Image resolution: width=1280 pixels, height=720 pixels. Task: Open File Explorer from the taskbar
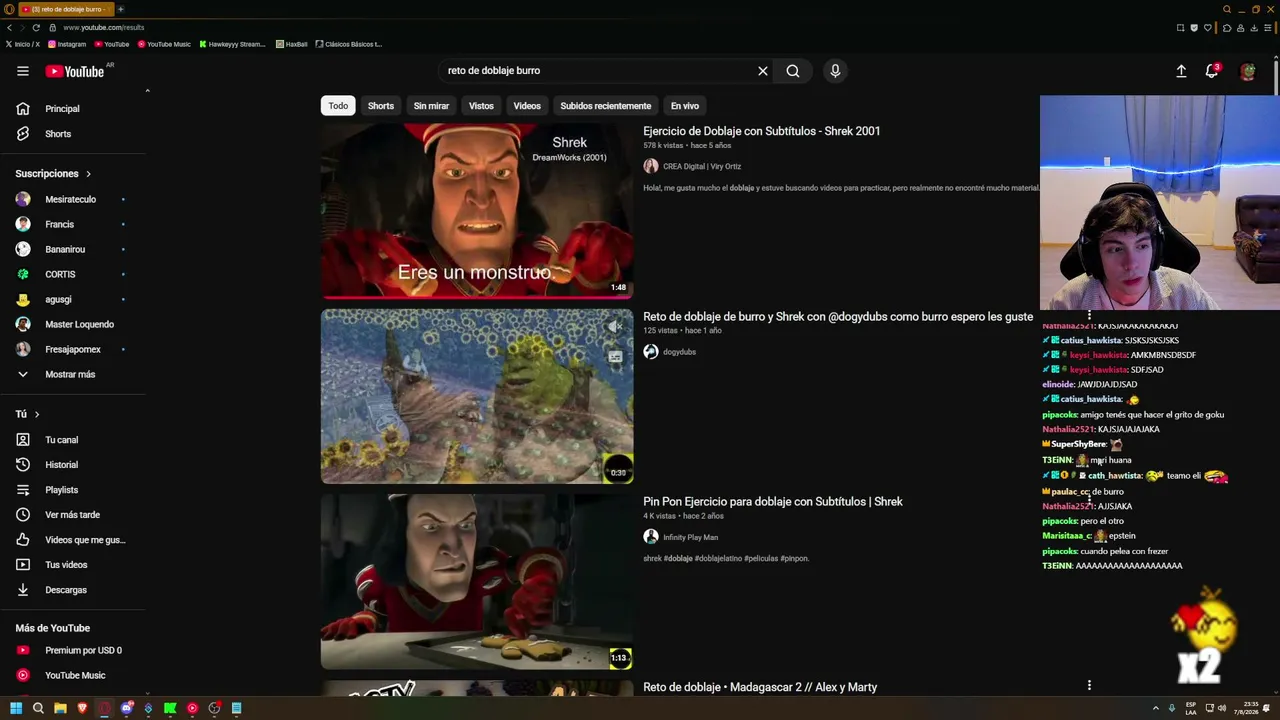pyautogui.click(x=60, y=708)
